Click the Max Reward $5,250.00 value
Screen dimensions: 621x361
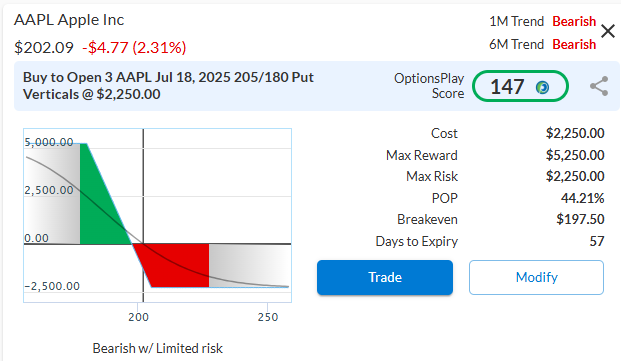point(575,155)
